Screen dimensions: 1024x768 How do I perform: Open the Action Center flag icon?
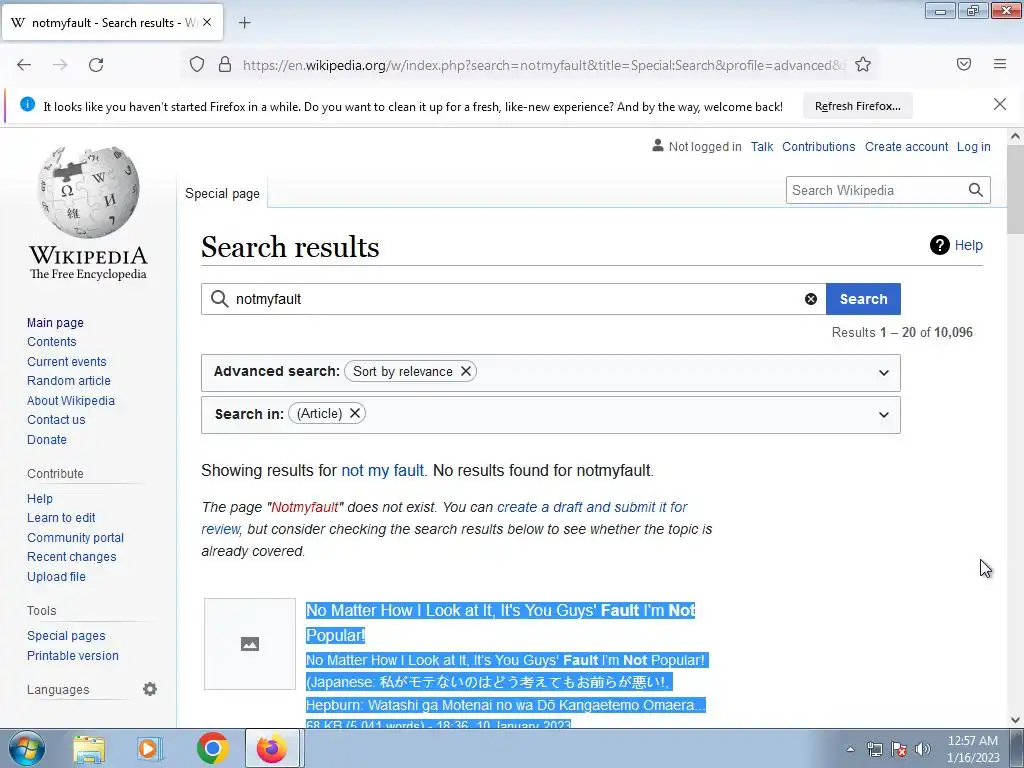coord(899,749)
